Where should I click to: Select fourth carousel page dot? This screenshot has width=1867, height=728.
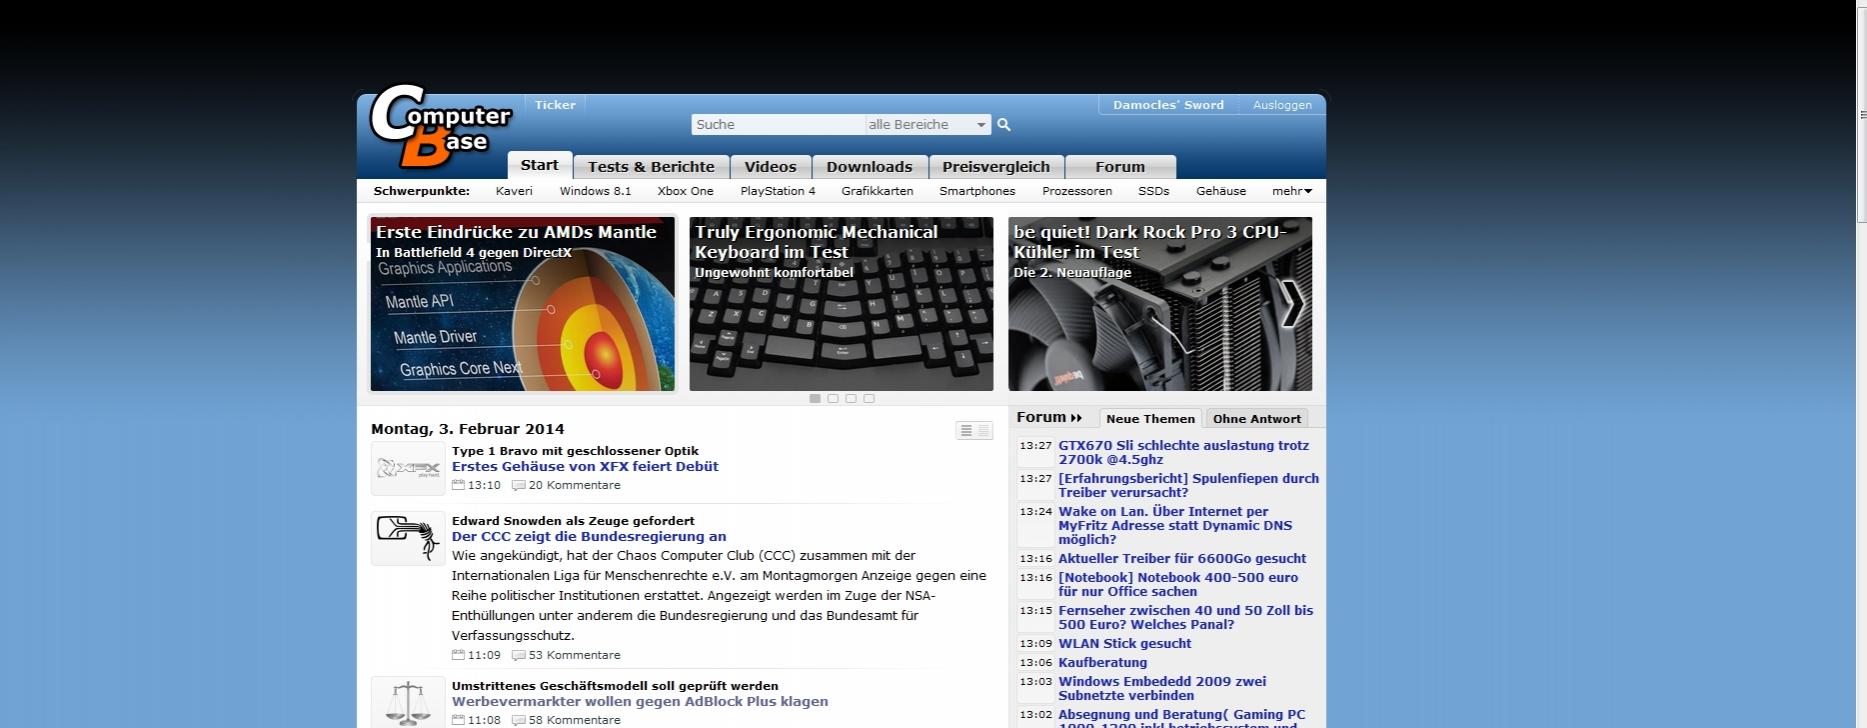[869, 398]
